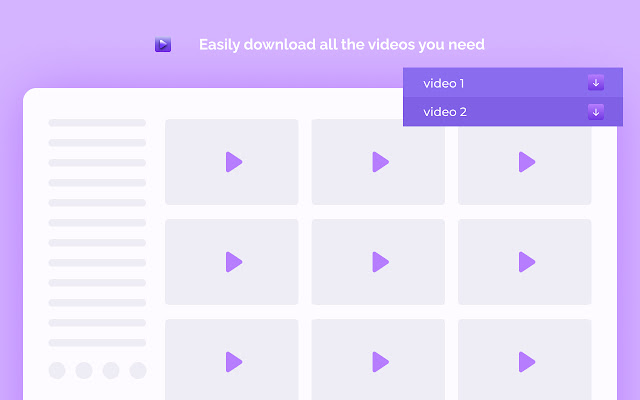Click the purple play logo beside the headline

click(x=163, y=44)
